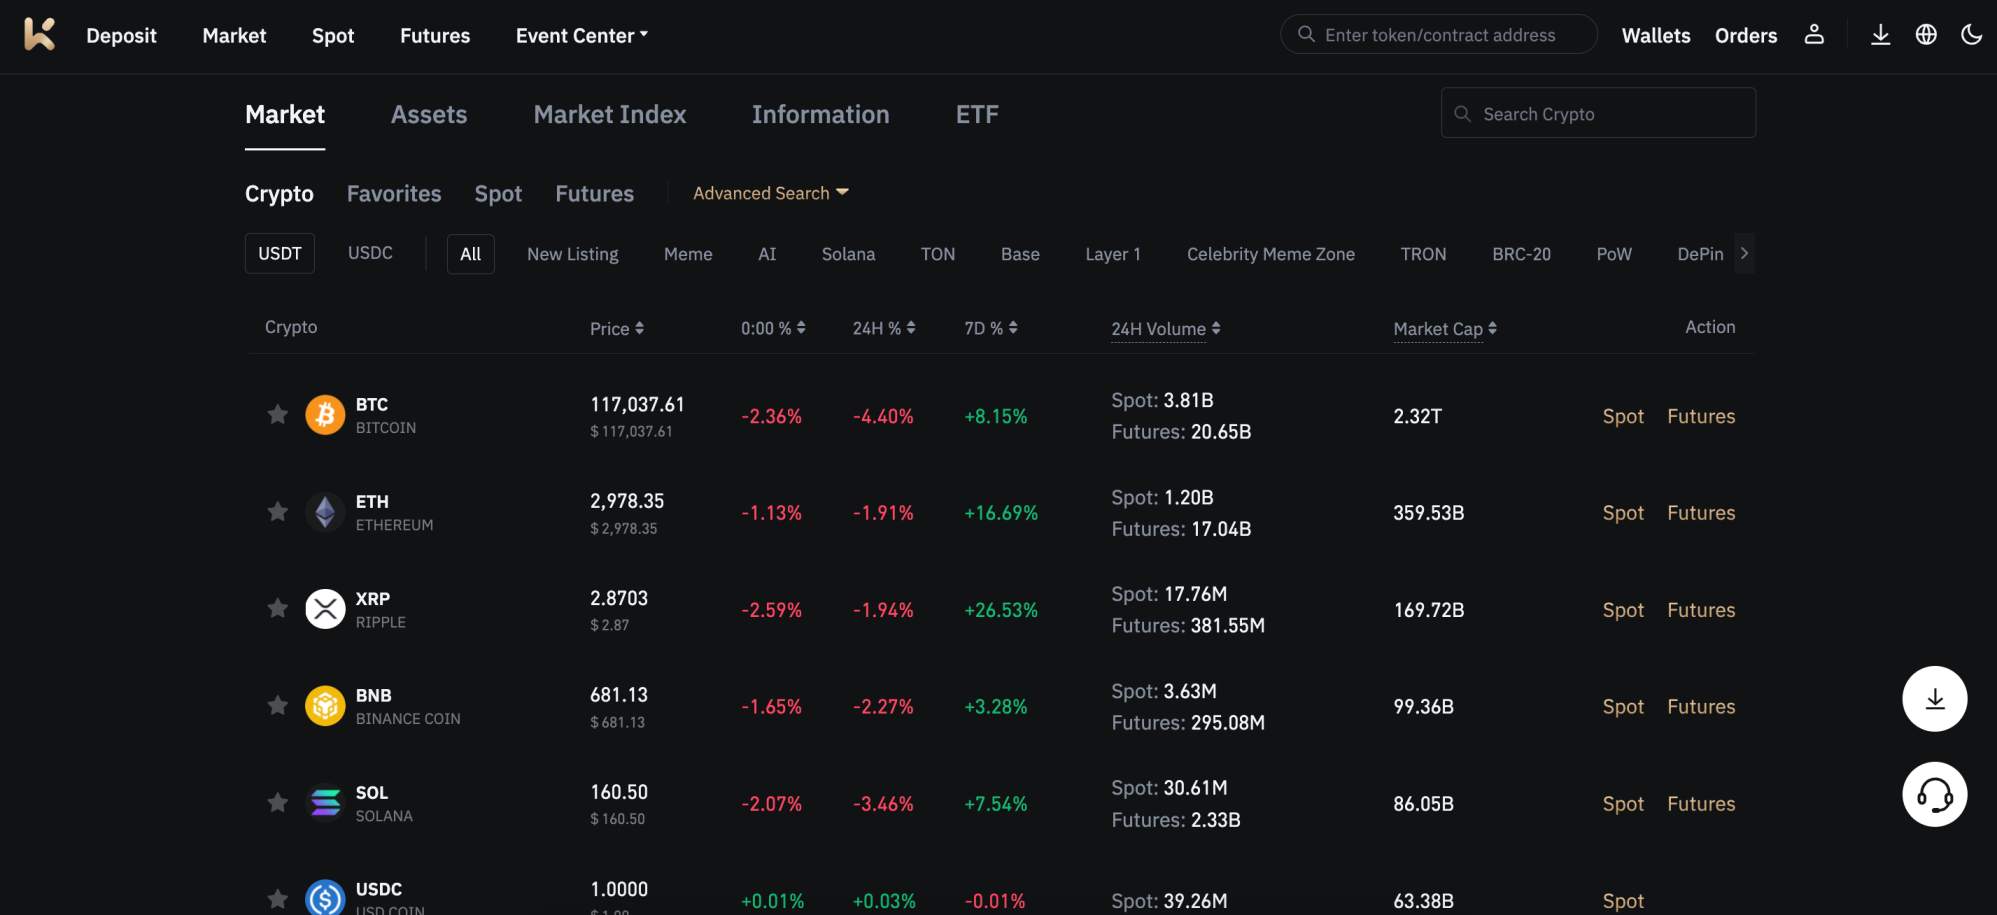Switch to the Market Index tab

[609, 114]
